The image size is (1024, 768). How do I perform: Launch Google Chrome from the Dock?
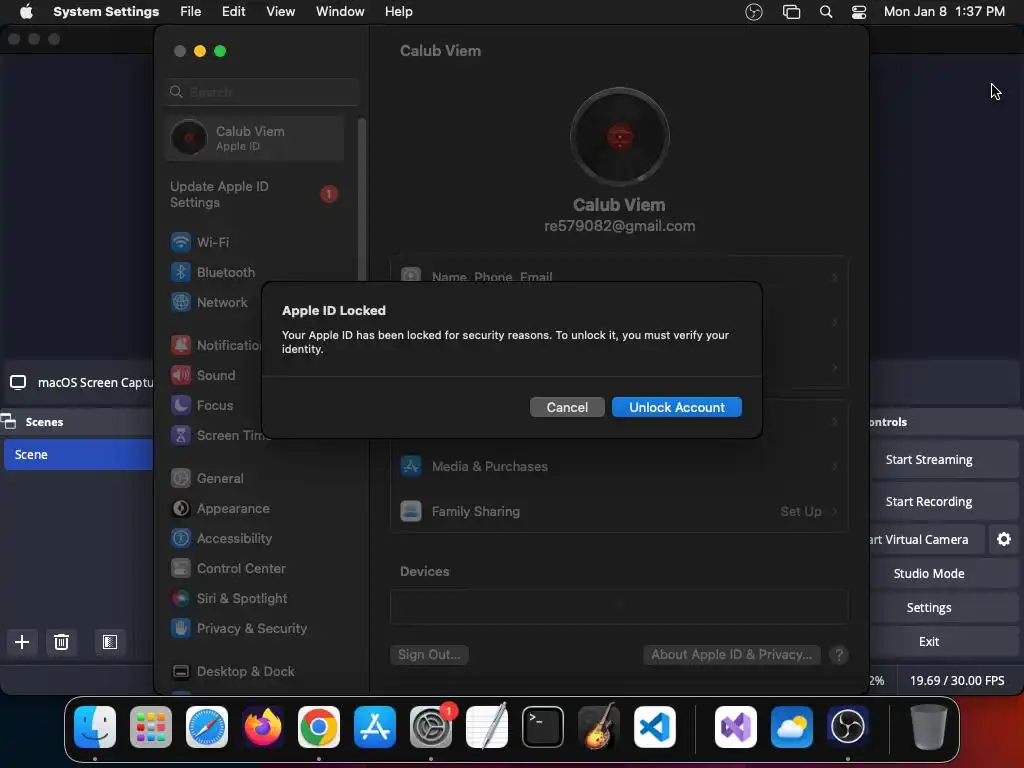319,727
